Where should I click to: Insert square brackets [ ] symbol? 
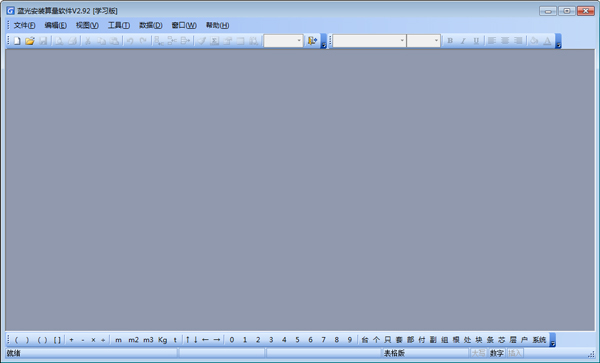57,340
